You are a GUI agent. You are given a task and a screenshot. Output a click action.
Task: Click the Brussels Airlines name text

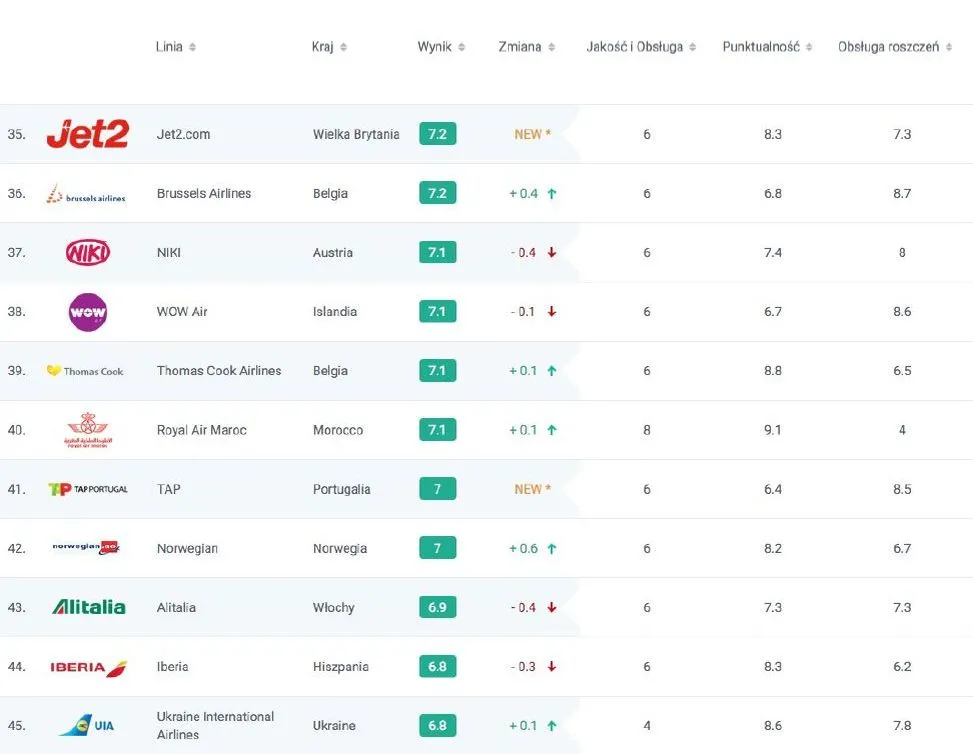point(204,193)
